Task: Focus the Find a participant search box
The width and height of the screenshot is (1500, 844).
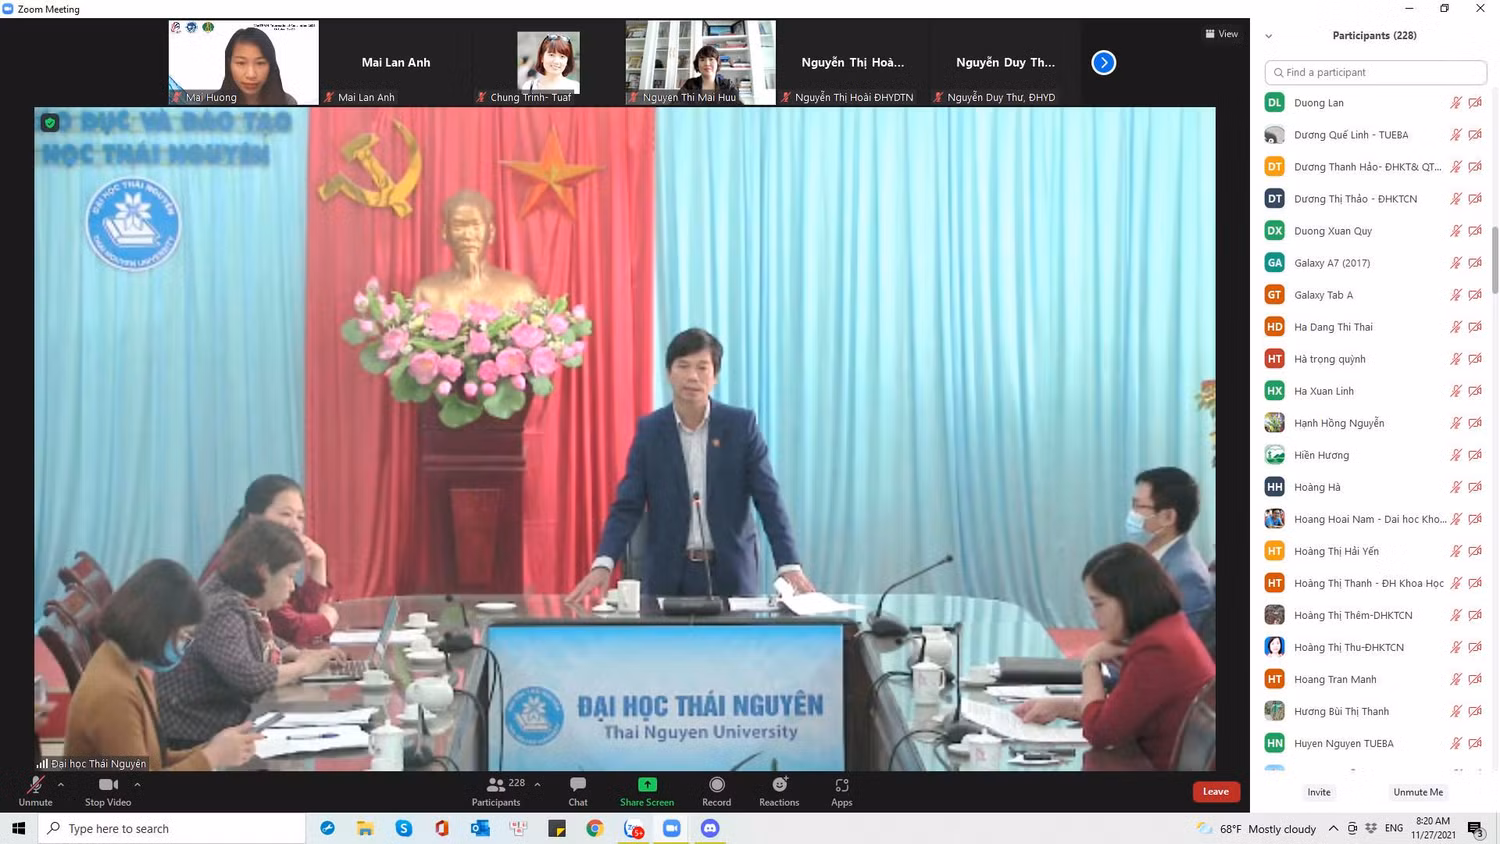Action: [1375, 72]
